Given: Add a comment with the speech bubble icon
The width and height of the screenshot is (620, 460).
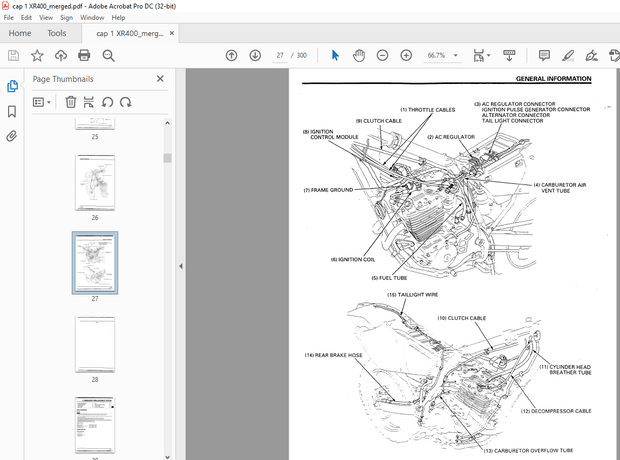Looking at the screenshot, I should (x=544, y=55).
